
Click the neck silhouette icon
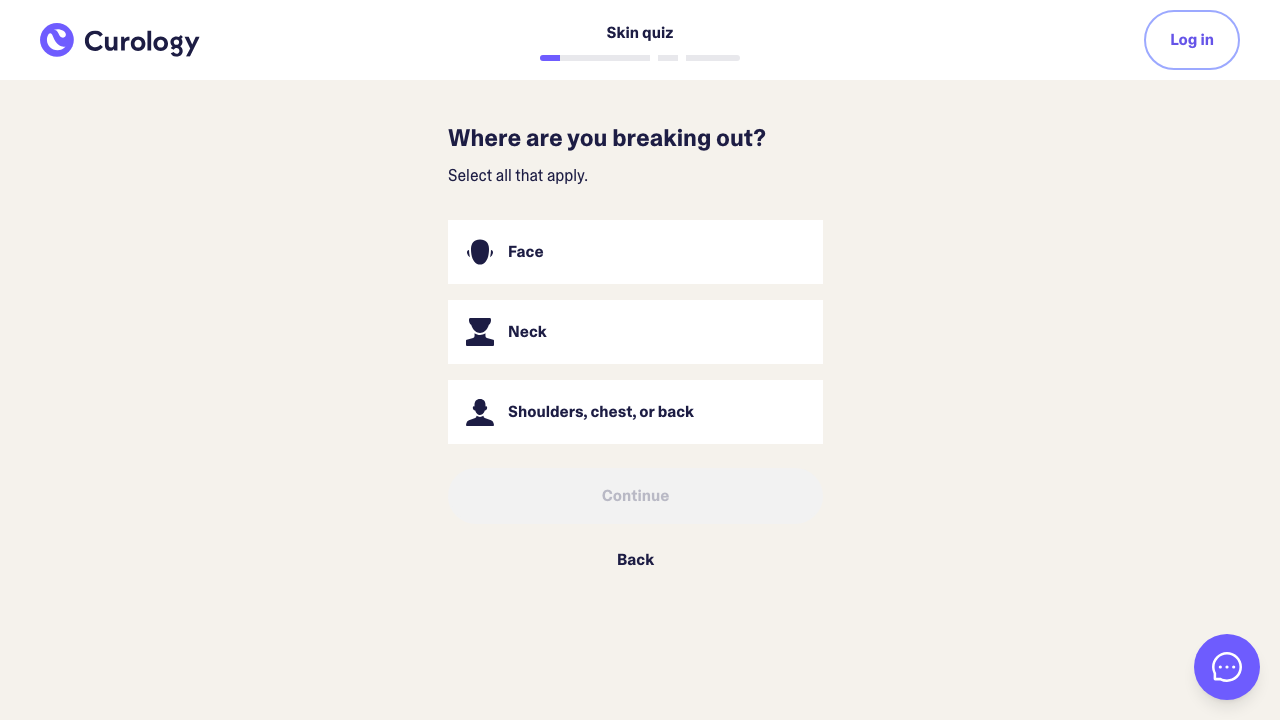tap(480, 332)
